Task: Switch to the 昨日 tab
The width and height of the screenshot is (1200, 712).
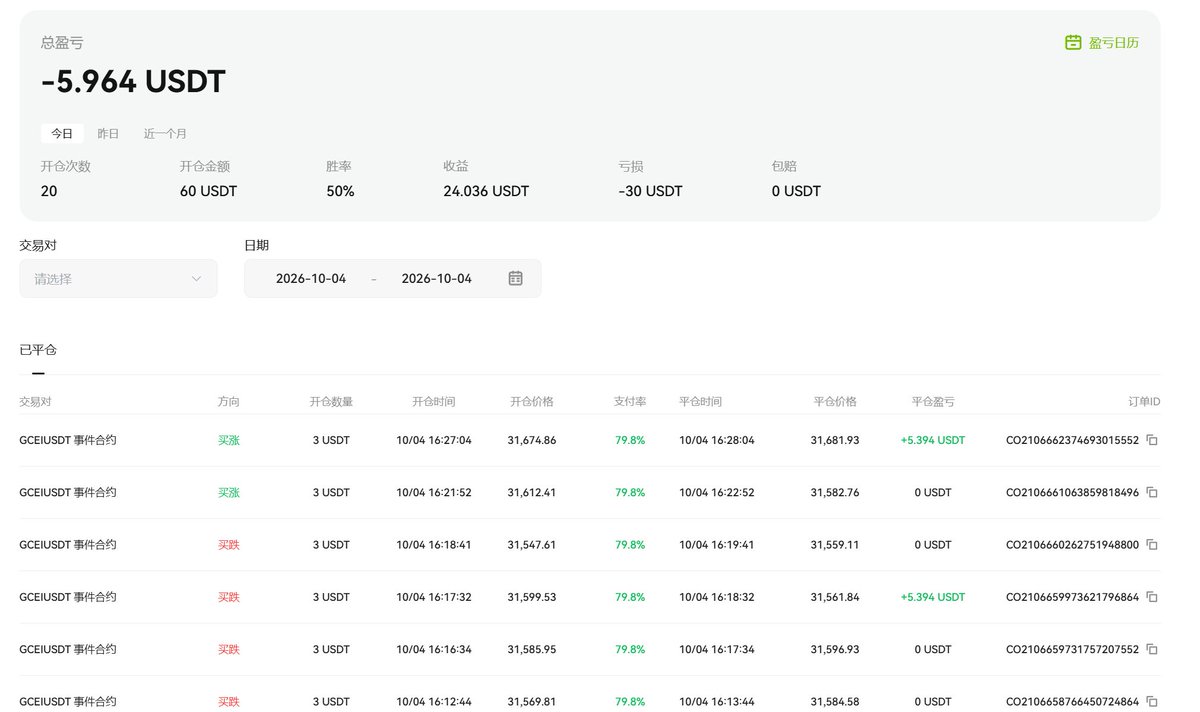Action: 108,133
